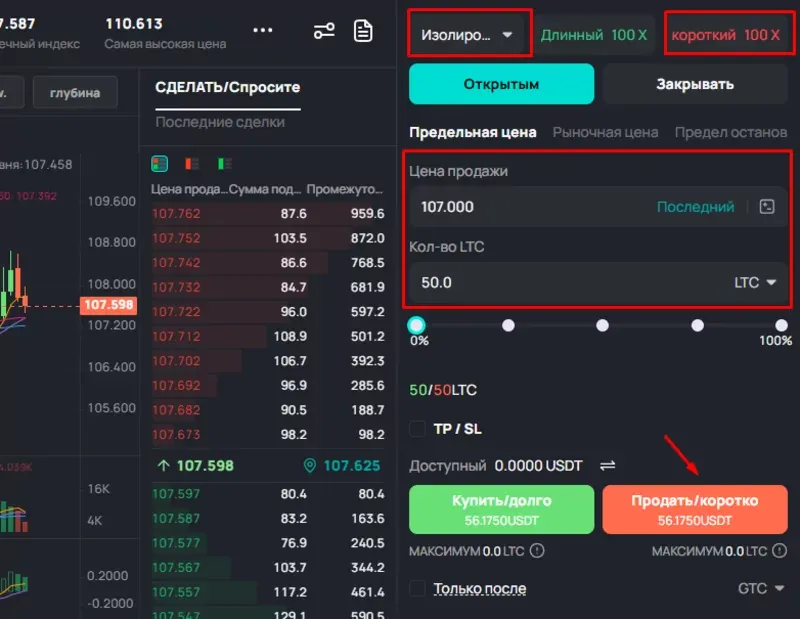The height and width of the screenshot is (619, 800).
Task: Set amount slider to 50% point
Action: pyautogui.click(x=603, y=325)
